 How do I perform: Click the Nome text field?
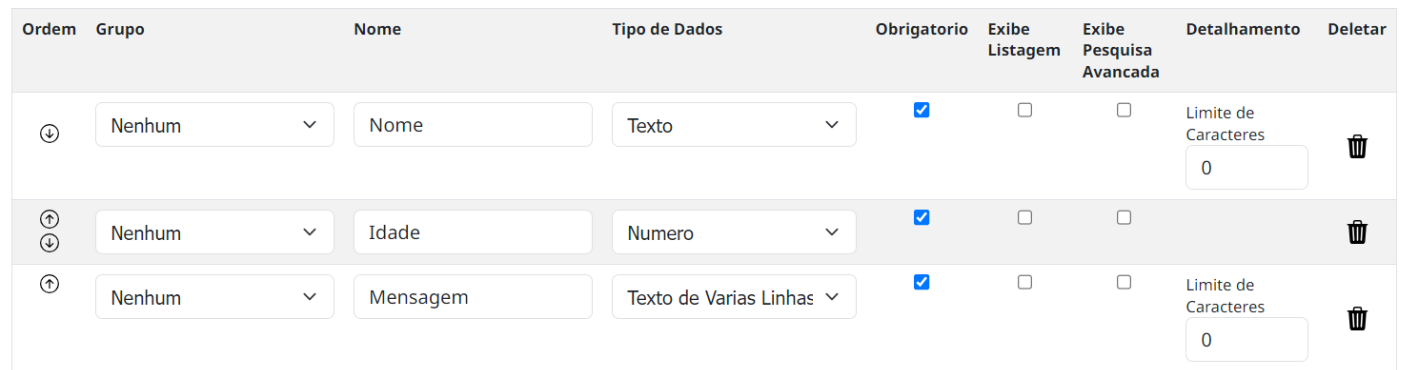473,125
